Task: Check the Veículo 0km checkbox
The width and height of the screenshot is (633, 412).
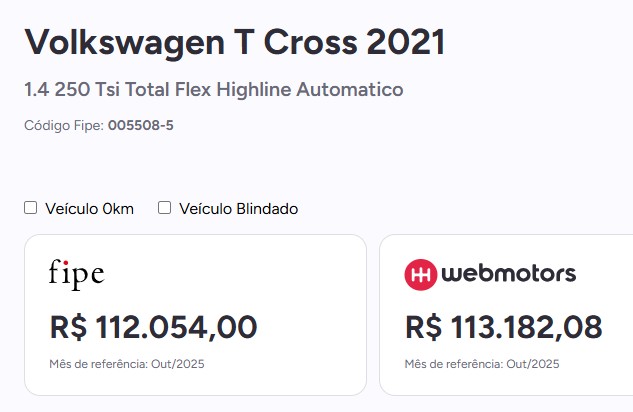Action: [31, 208]
